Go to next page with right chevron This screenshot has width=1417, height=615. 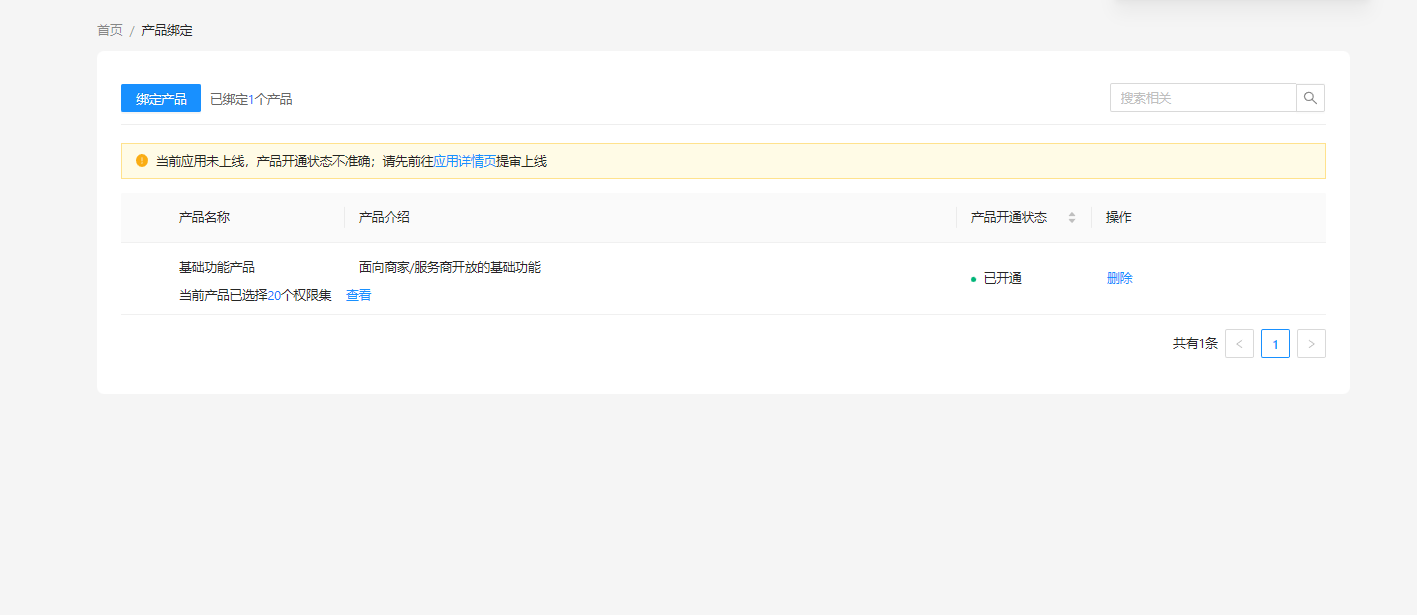(x=1311, y=344)
